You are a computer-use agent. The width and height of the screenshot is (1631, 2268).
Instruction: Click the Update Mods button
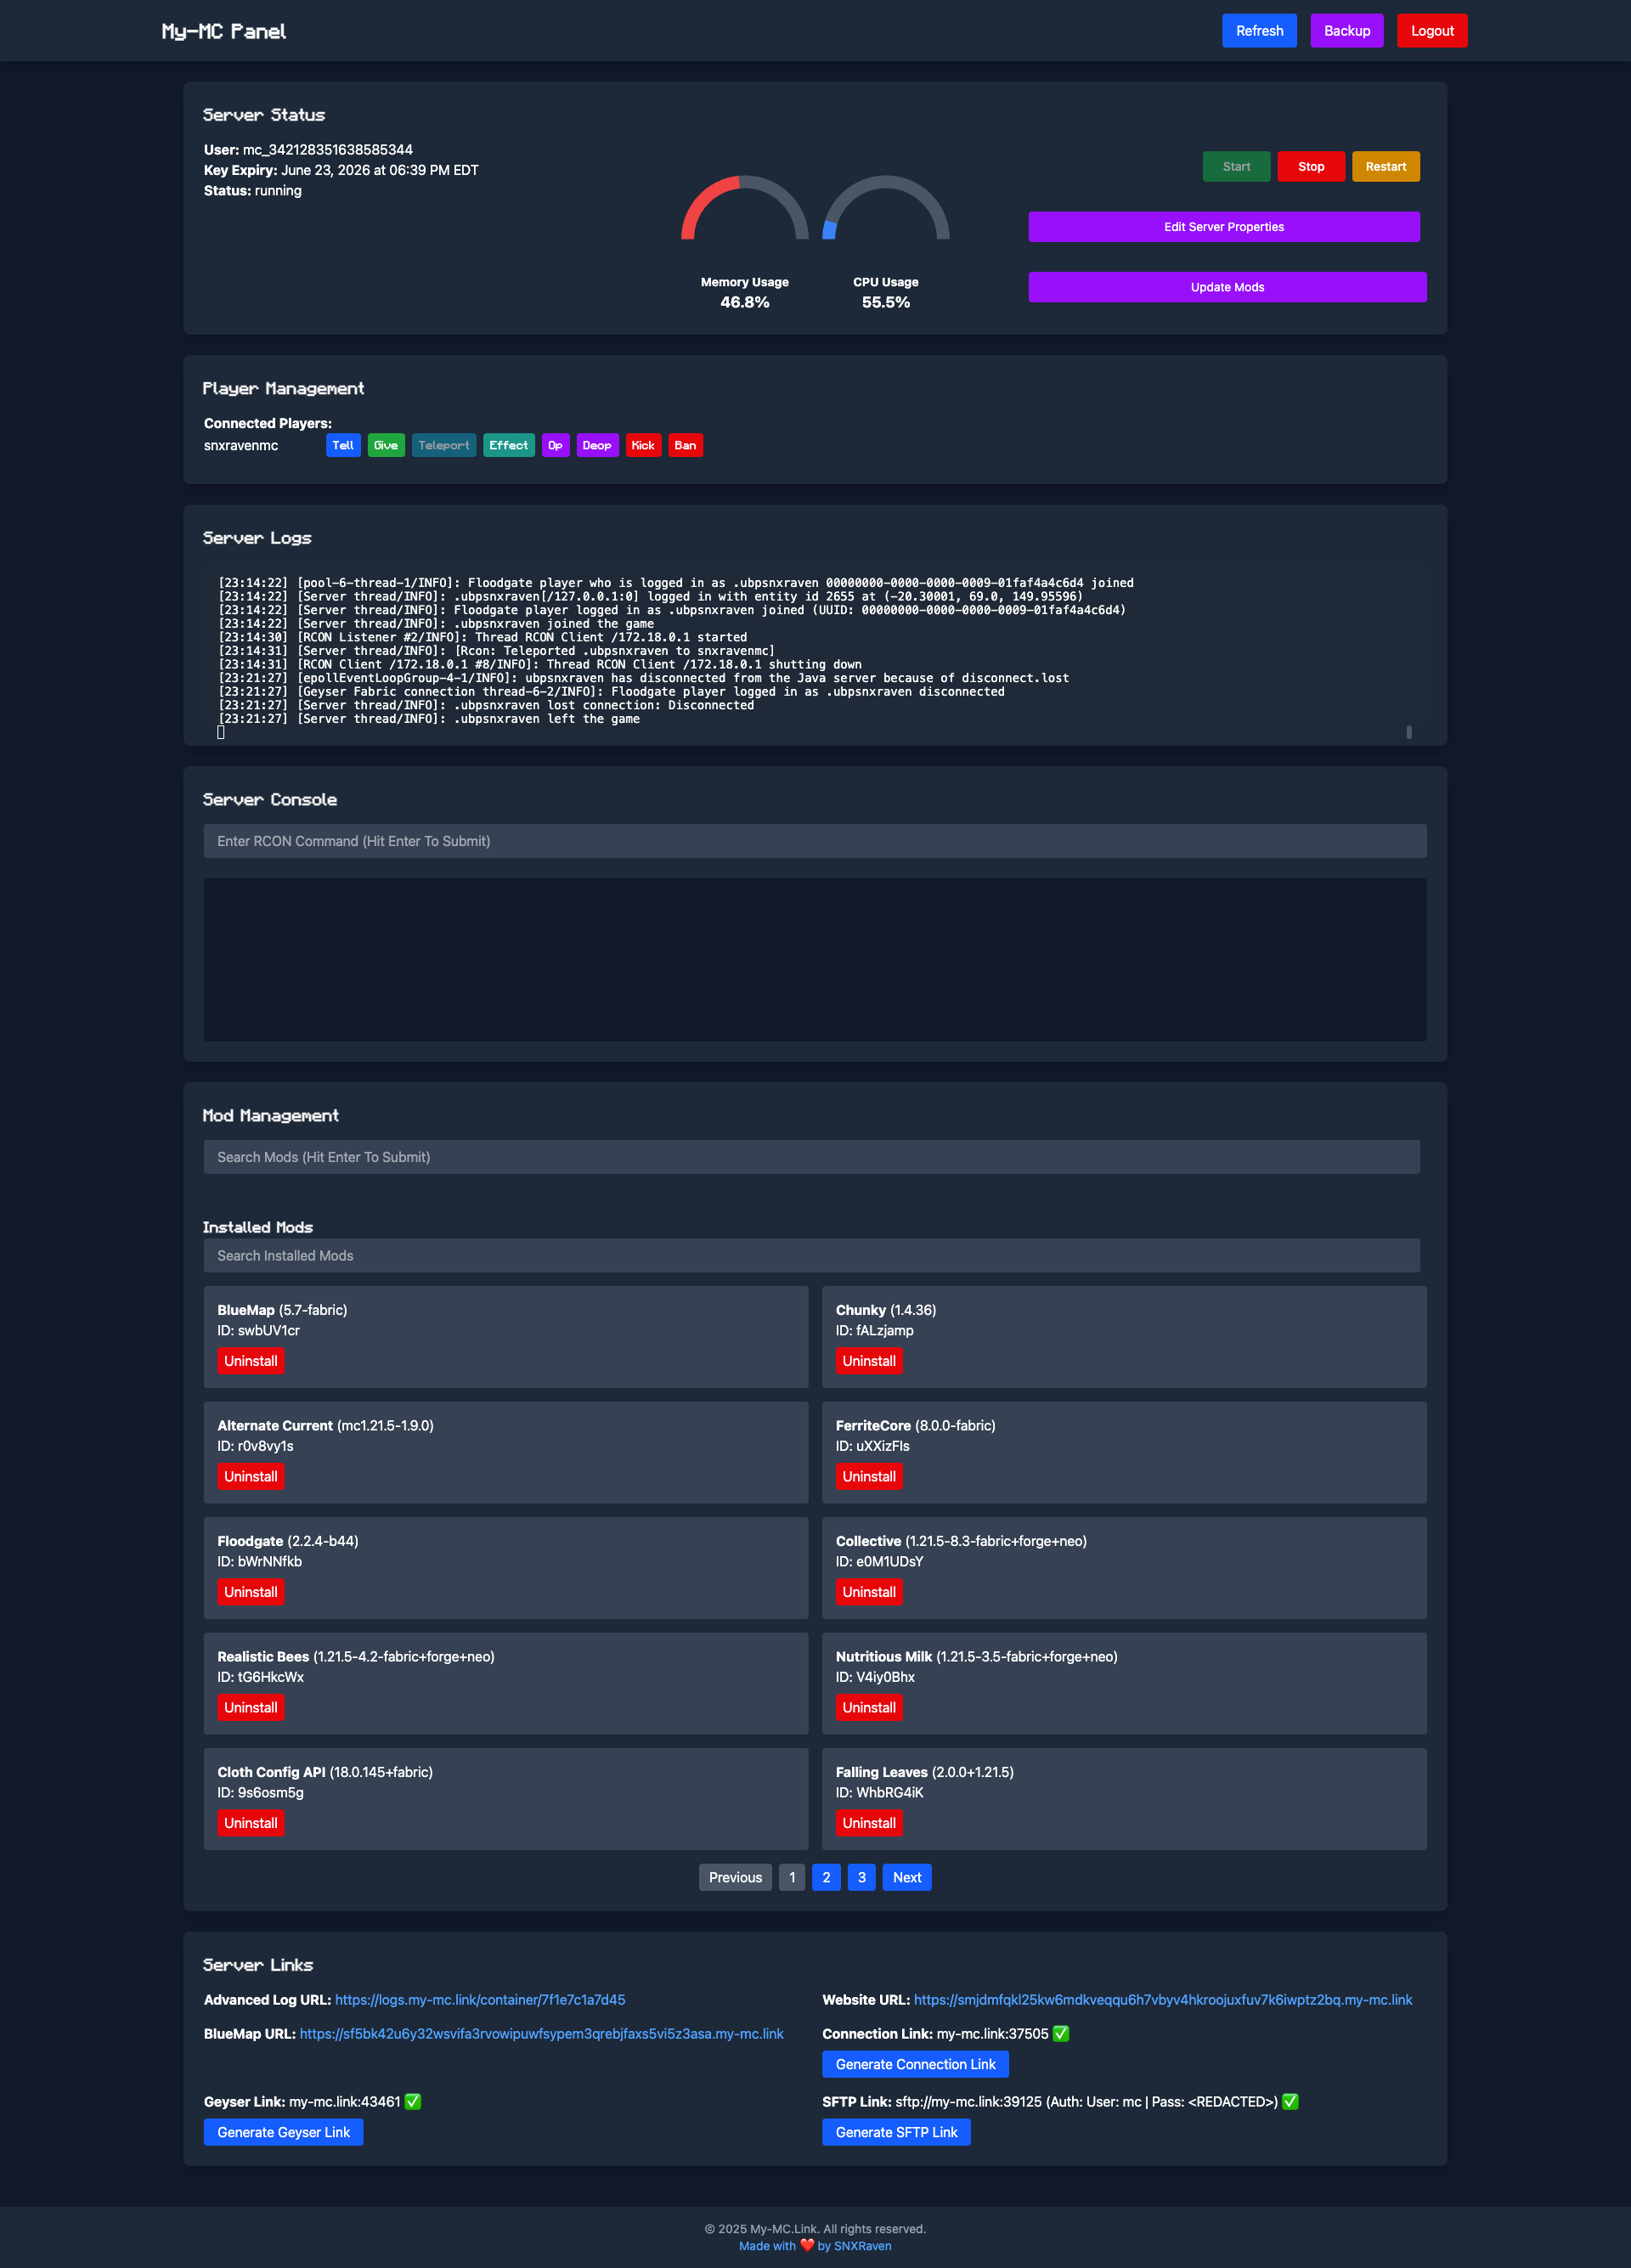1227,287
